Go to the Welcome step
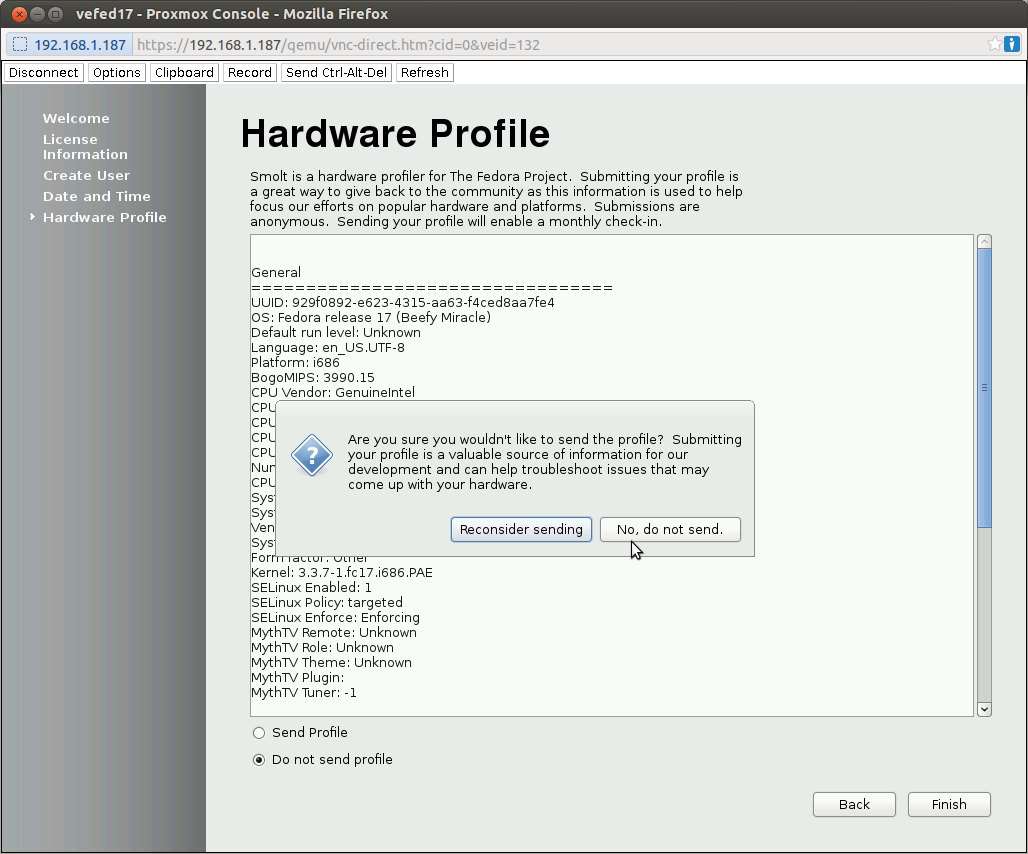 coord(76,118)
